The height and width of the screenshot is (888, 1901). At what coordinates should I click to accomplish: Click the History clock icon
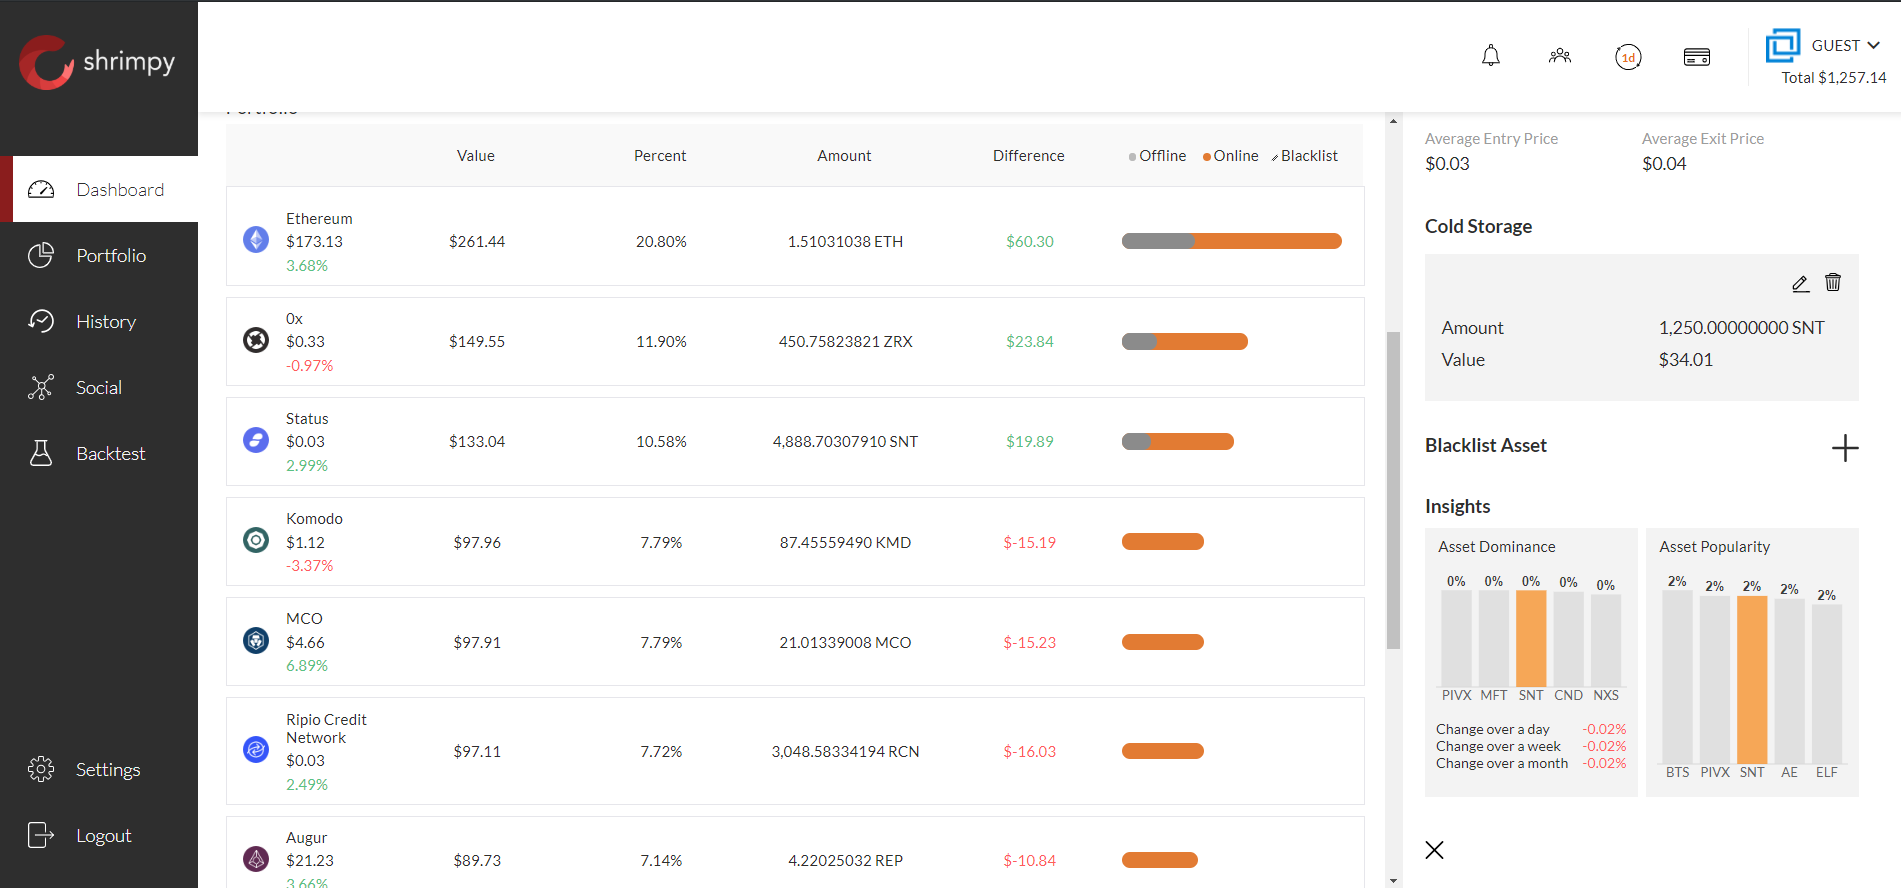click(x=41, y=321)
